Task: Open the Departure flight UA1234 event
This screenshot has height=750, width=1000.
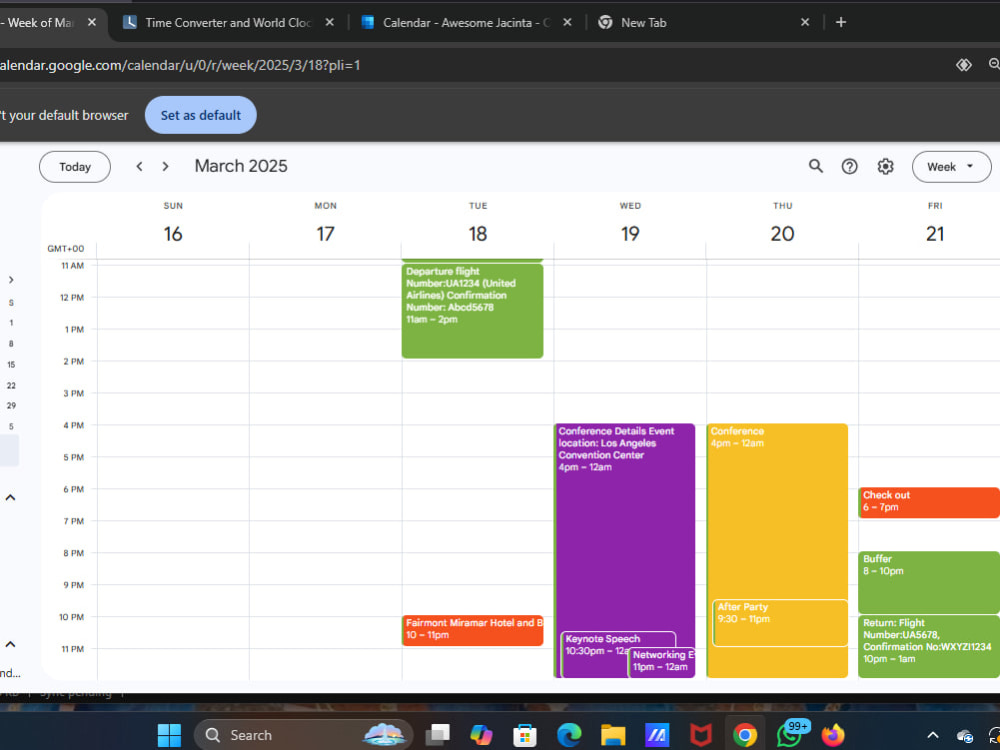Action: click(x=472, y=311)
